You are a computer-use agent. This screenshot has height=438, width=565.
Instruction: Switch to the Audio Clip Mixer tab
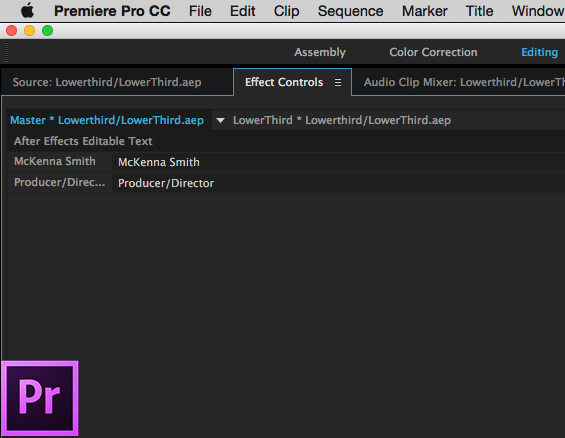[464, 82]
